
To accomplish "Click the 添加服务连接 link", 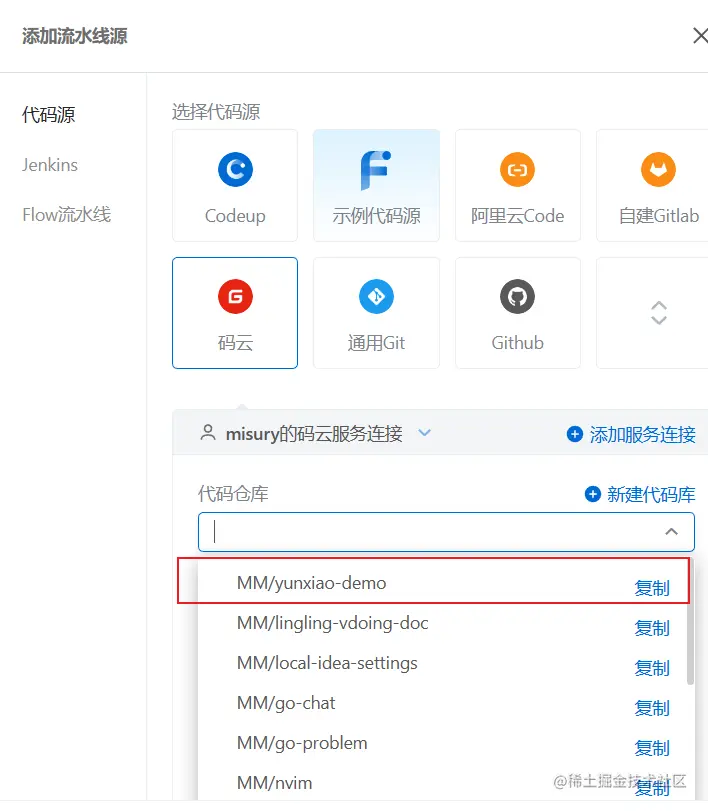I will tap(642, 434).
